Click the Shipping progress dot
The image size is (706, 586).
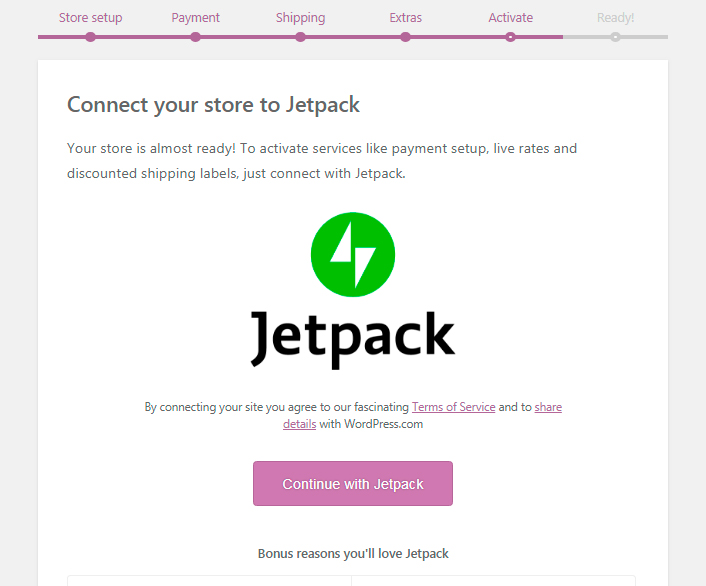click(x=300, y=37)
